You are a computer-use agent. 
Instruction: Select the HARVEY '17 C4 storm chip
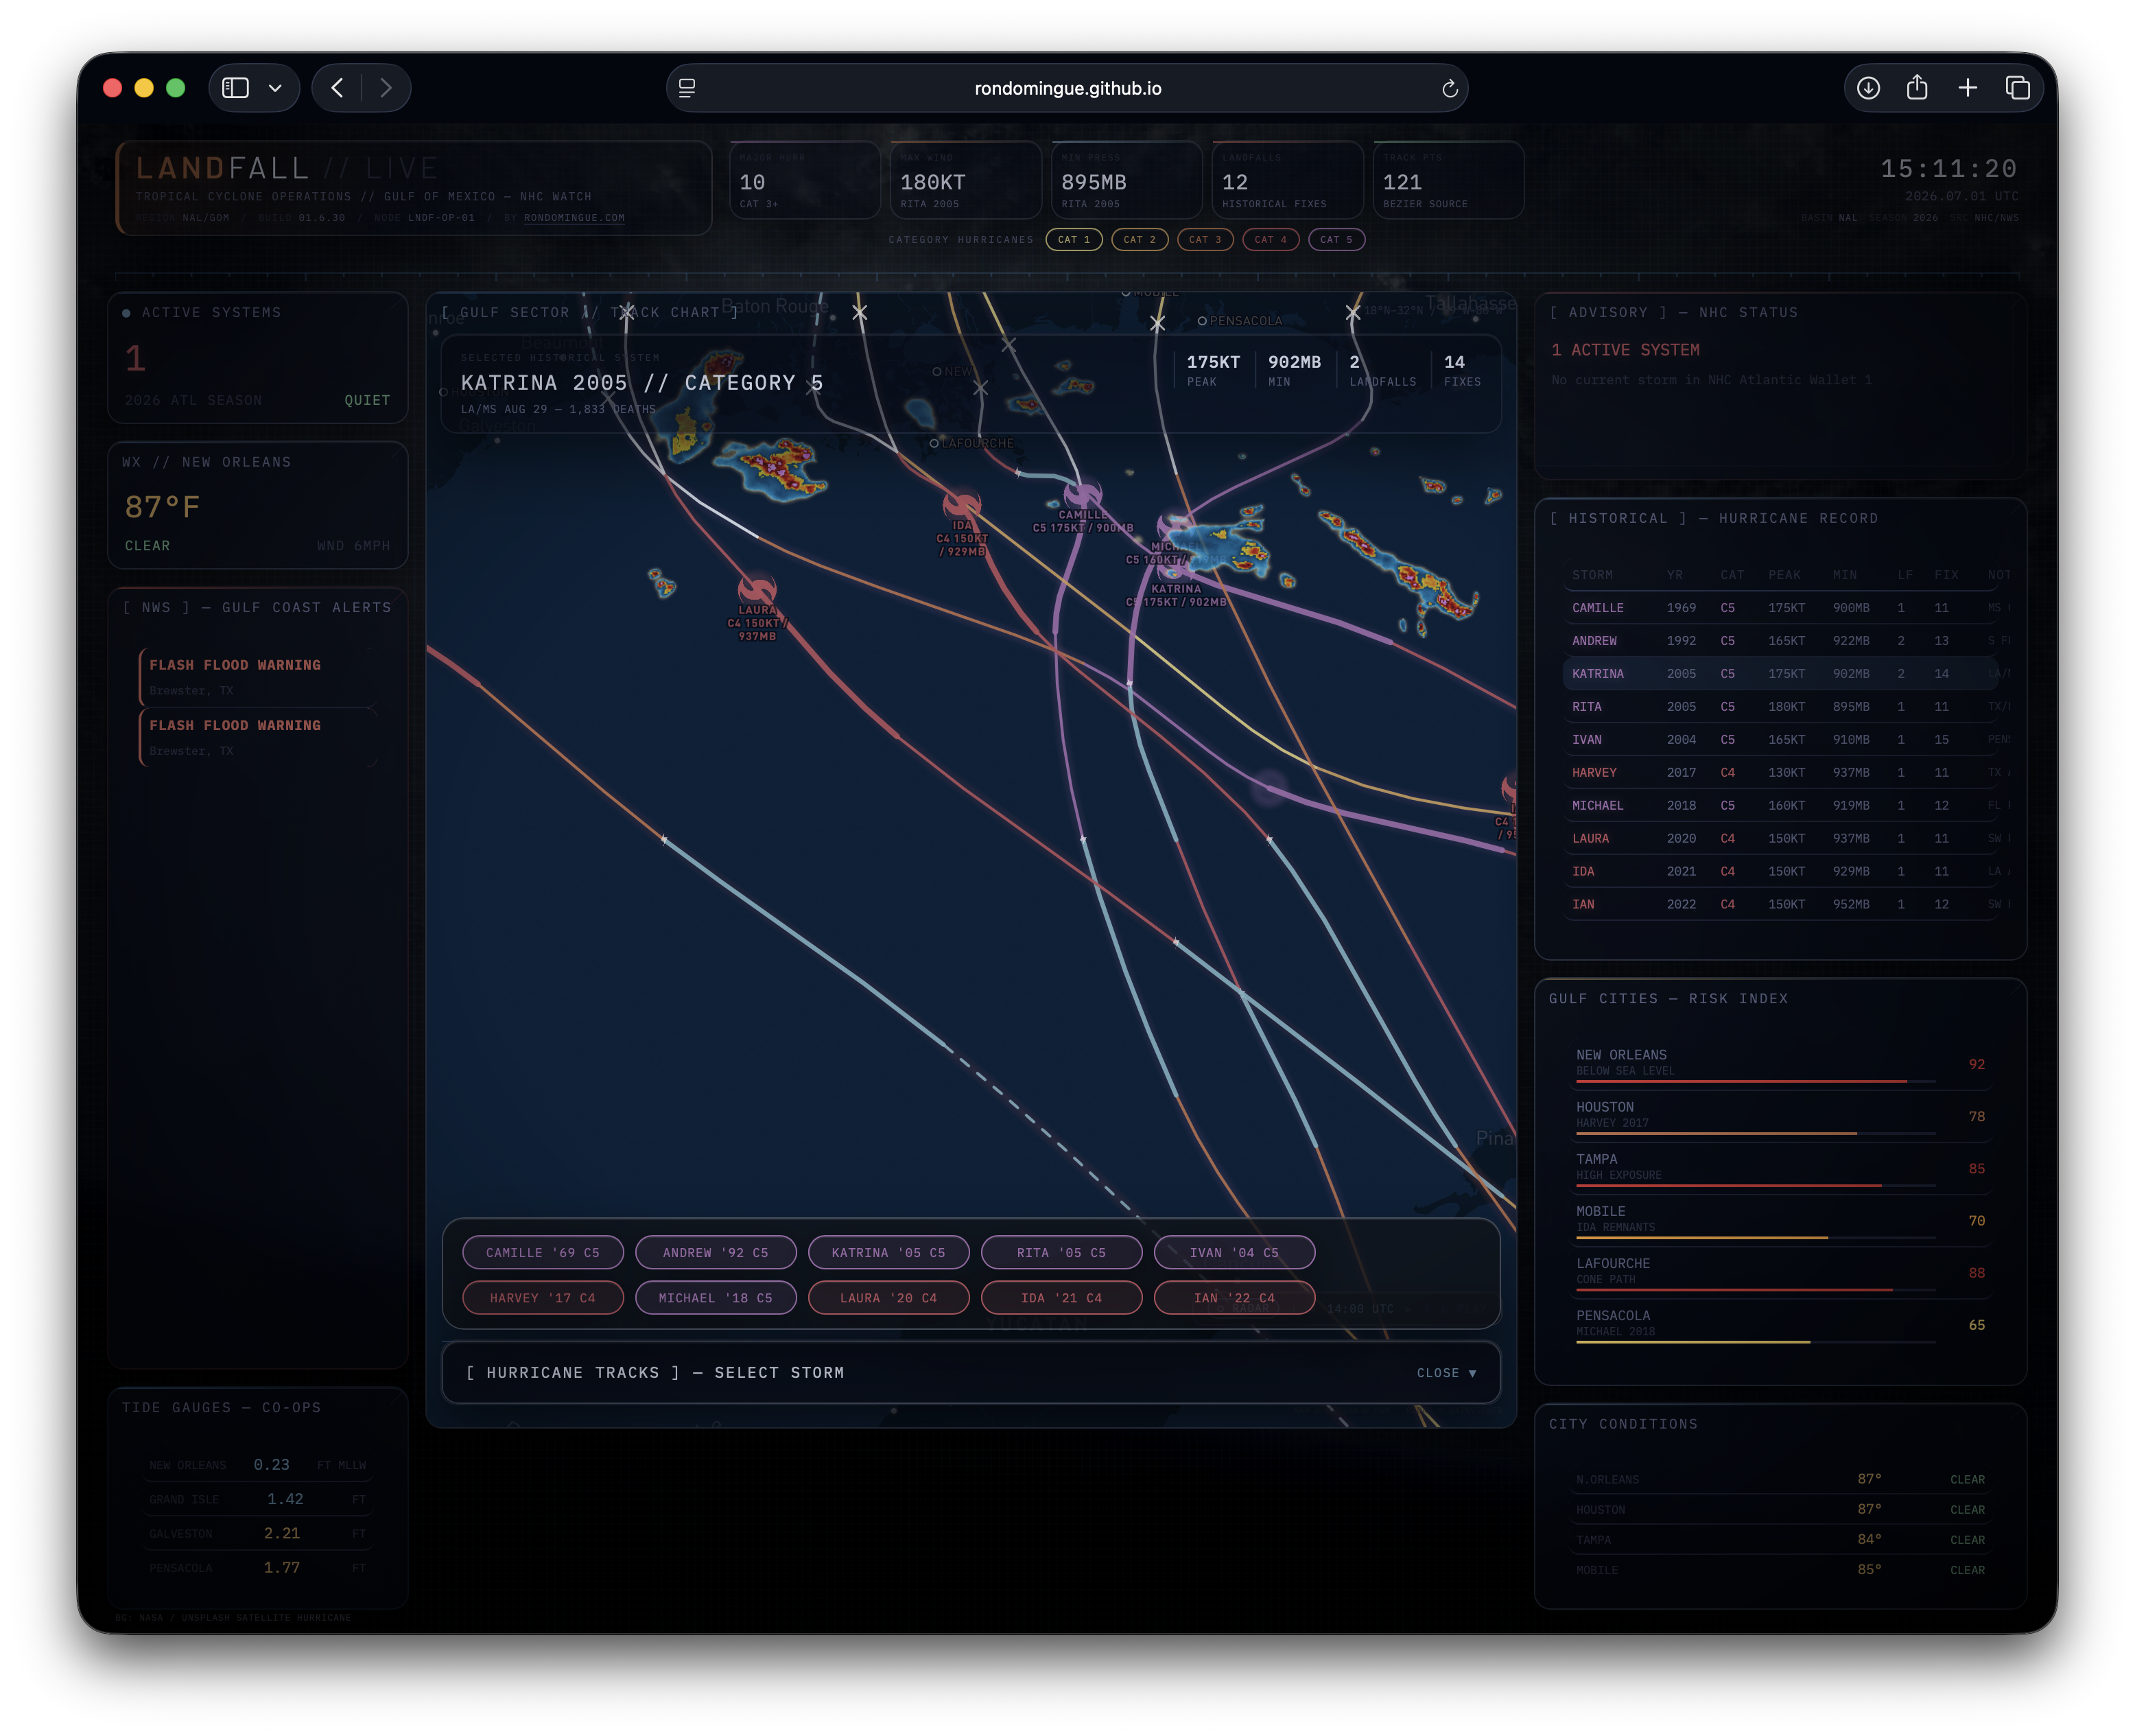tap(543, 1298)
